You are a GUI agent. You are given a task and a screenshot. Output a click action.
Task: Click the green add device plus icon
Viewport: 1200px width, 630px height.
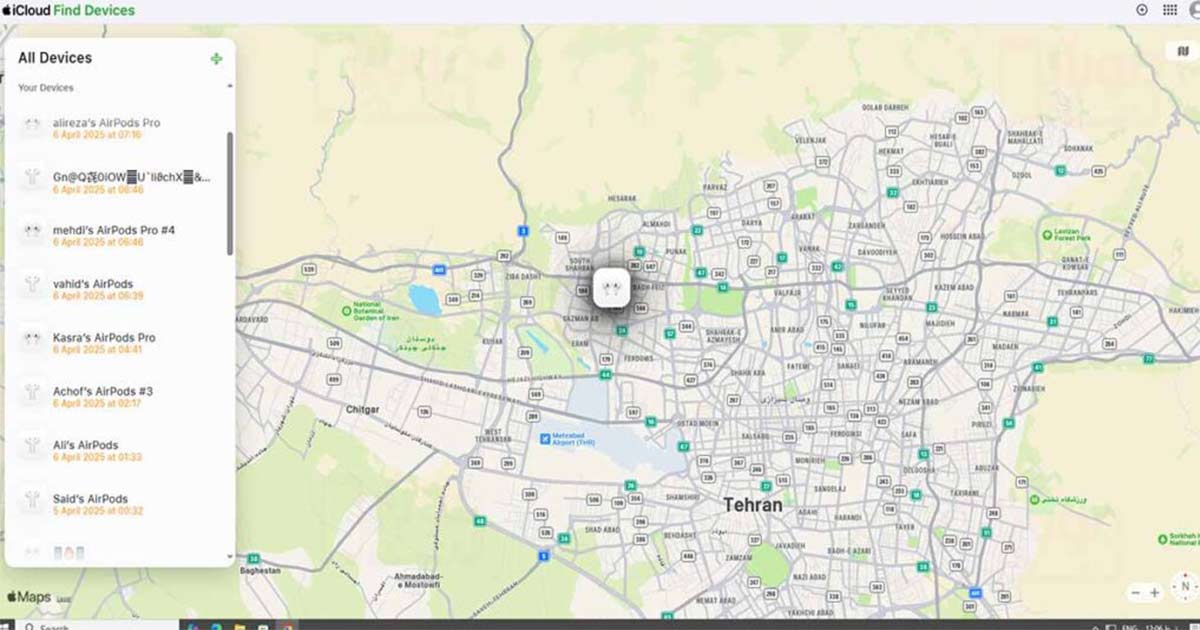(217, 59)
